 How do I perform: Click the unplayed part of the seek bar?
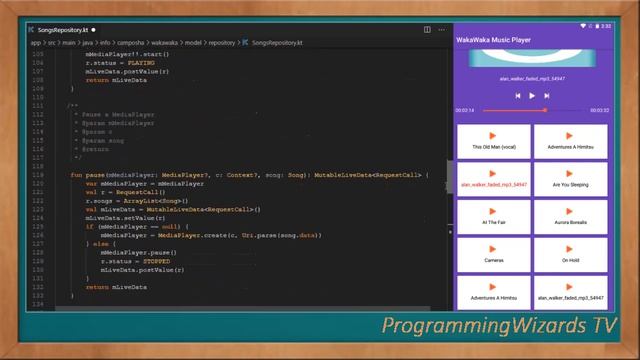566,110
